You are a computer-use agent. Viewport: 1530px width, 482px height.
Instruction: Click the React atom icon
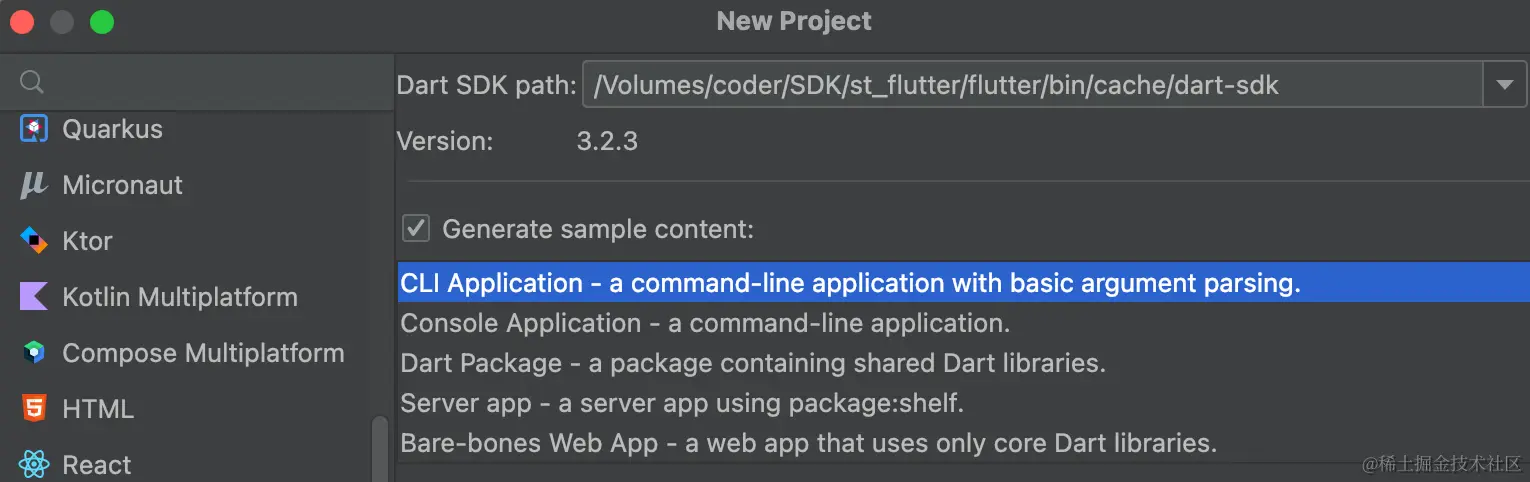click(34, 465)
